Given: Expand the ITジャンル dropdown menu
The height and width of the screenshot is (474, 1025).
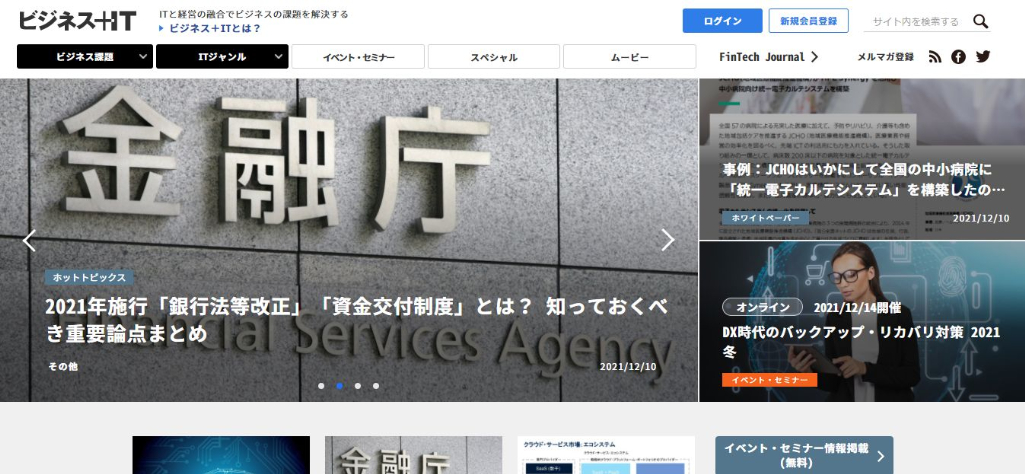Looking at the screenshot, I should coord(222,57).
